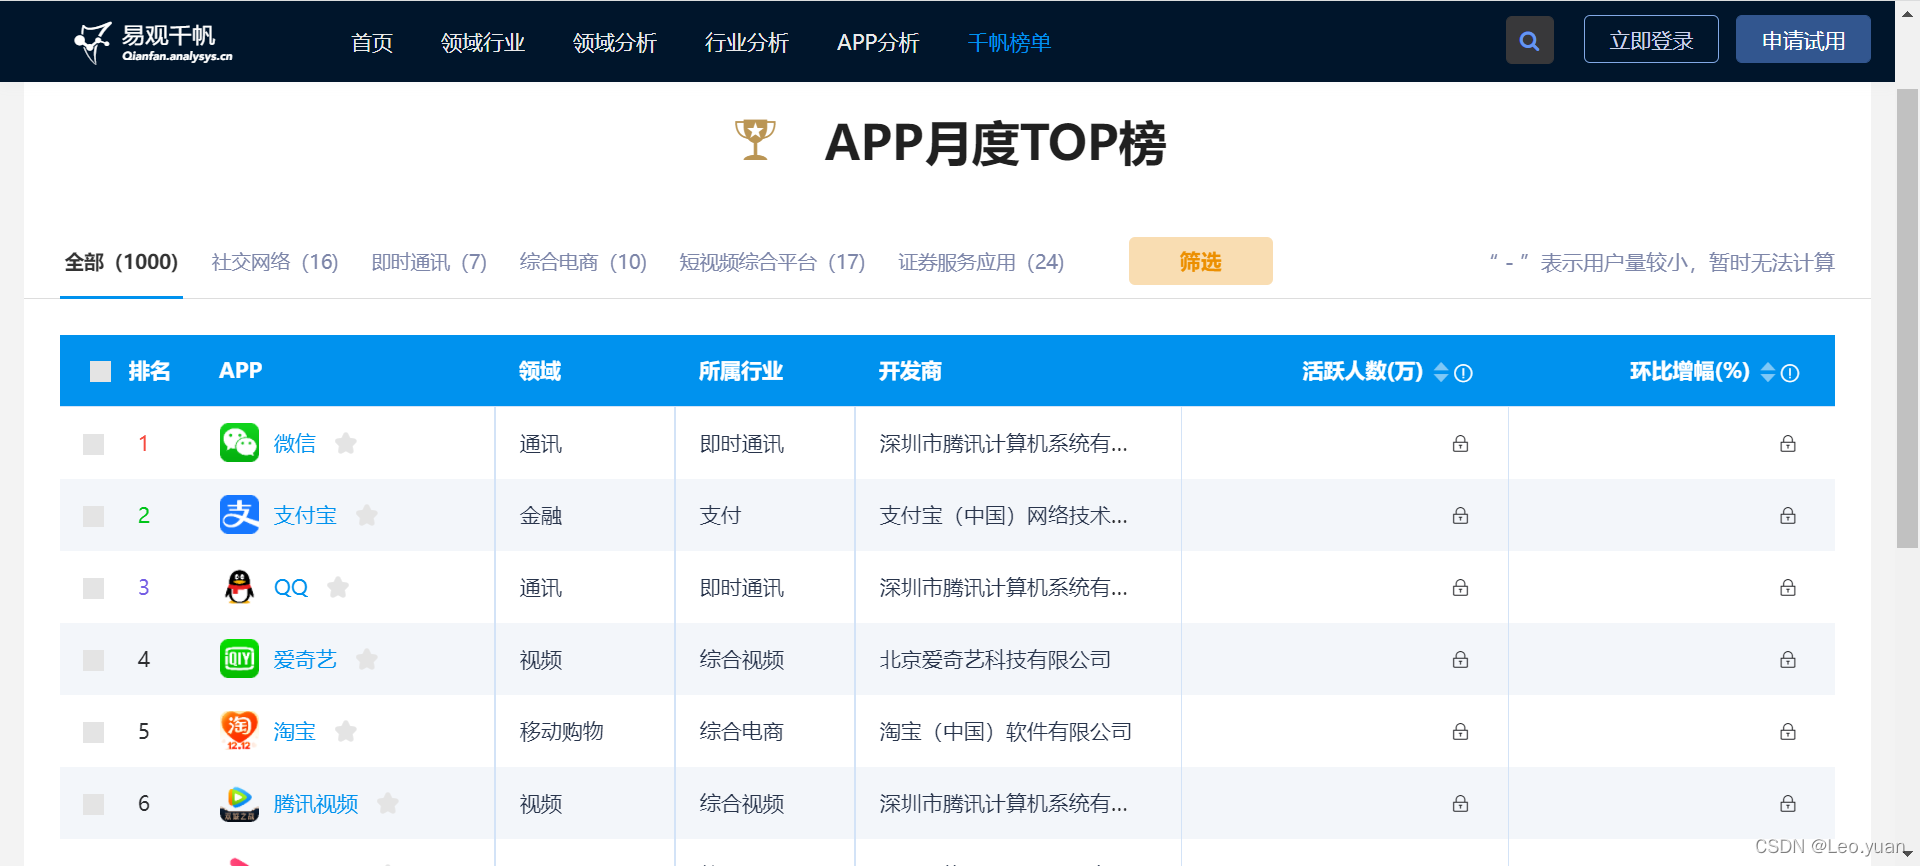Click the 易观千帆 logo

153,43
